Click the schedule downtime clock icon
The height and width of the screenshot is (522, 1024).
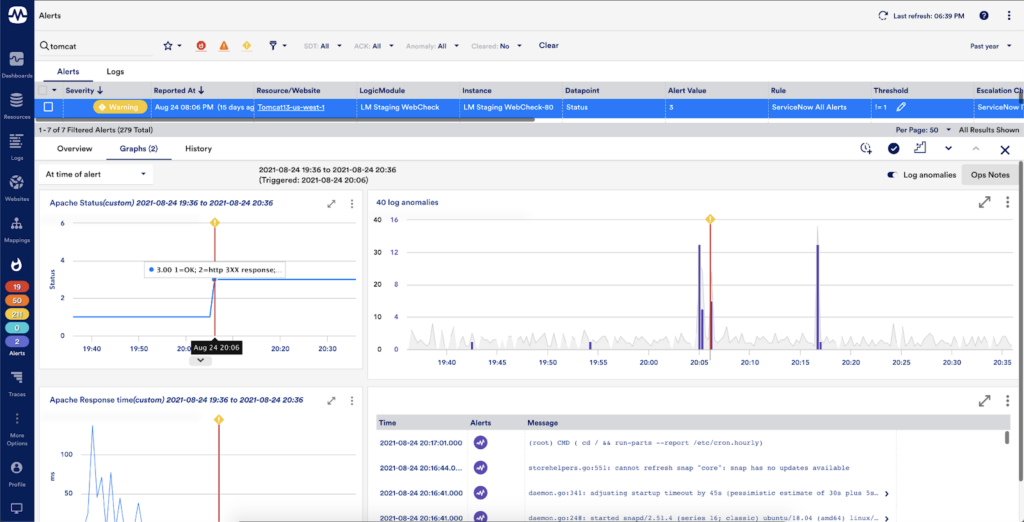(x=866, y=149)
